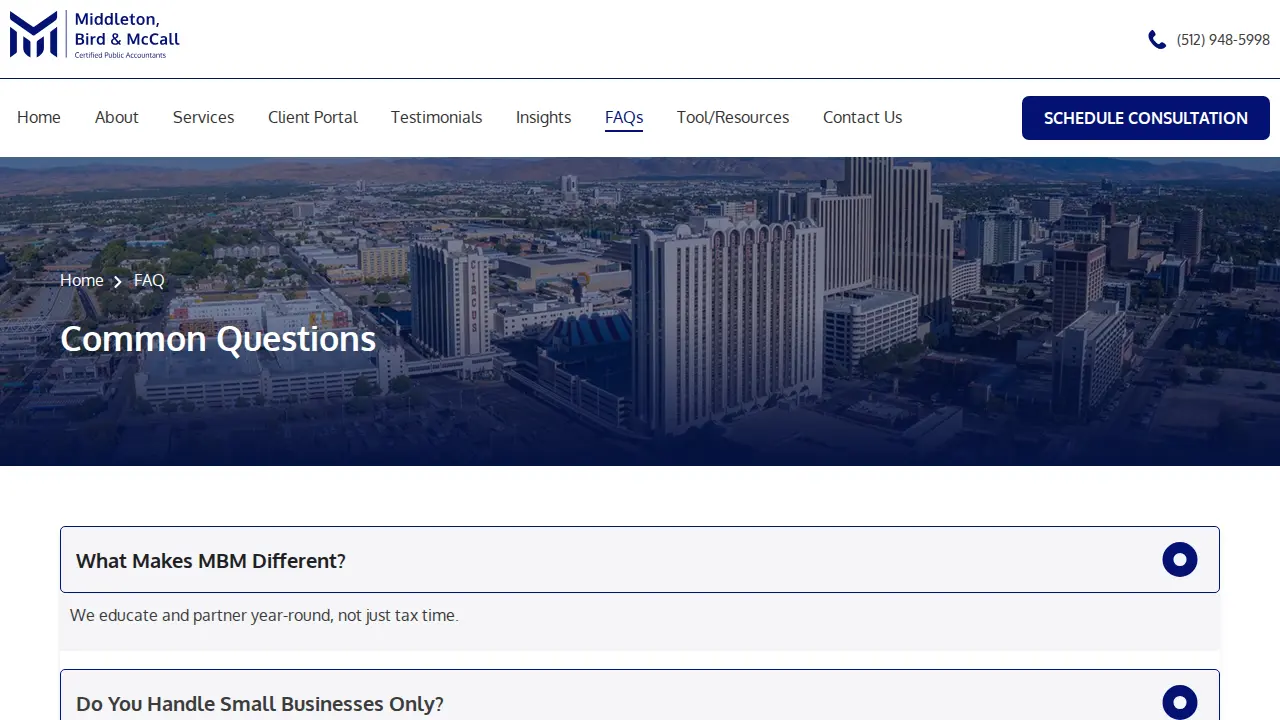Click the breadcrumb chevron arrow after Home
Screen dimensions: 1280x720
tap(118, 282)
